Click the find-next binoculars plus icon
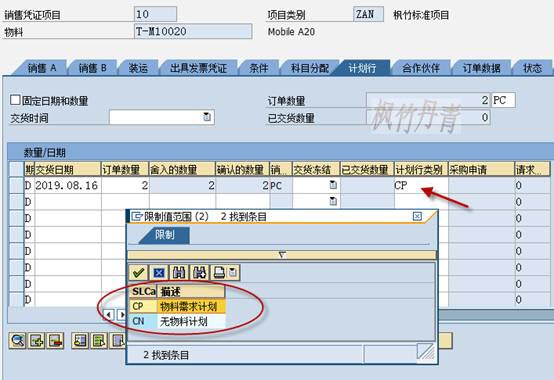Screen dimensions: 554x380 200,272
